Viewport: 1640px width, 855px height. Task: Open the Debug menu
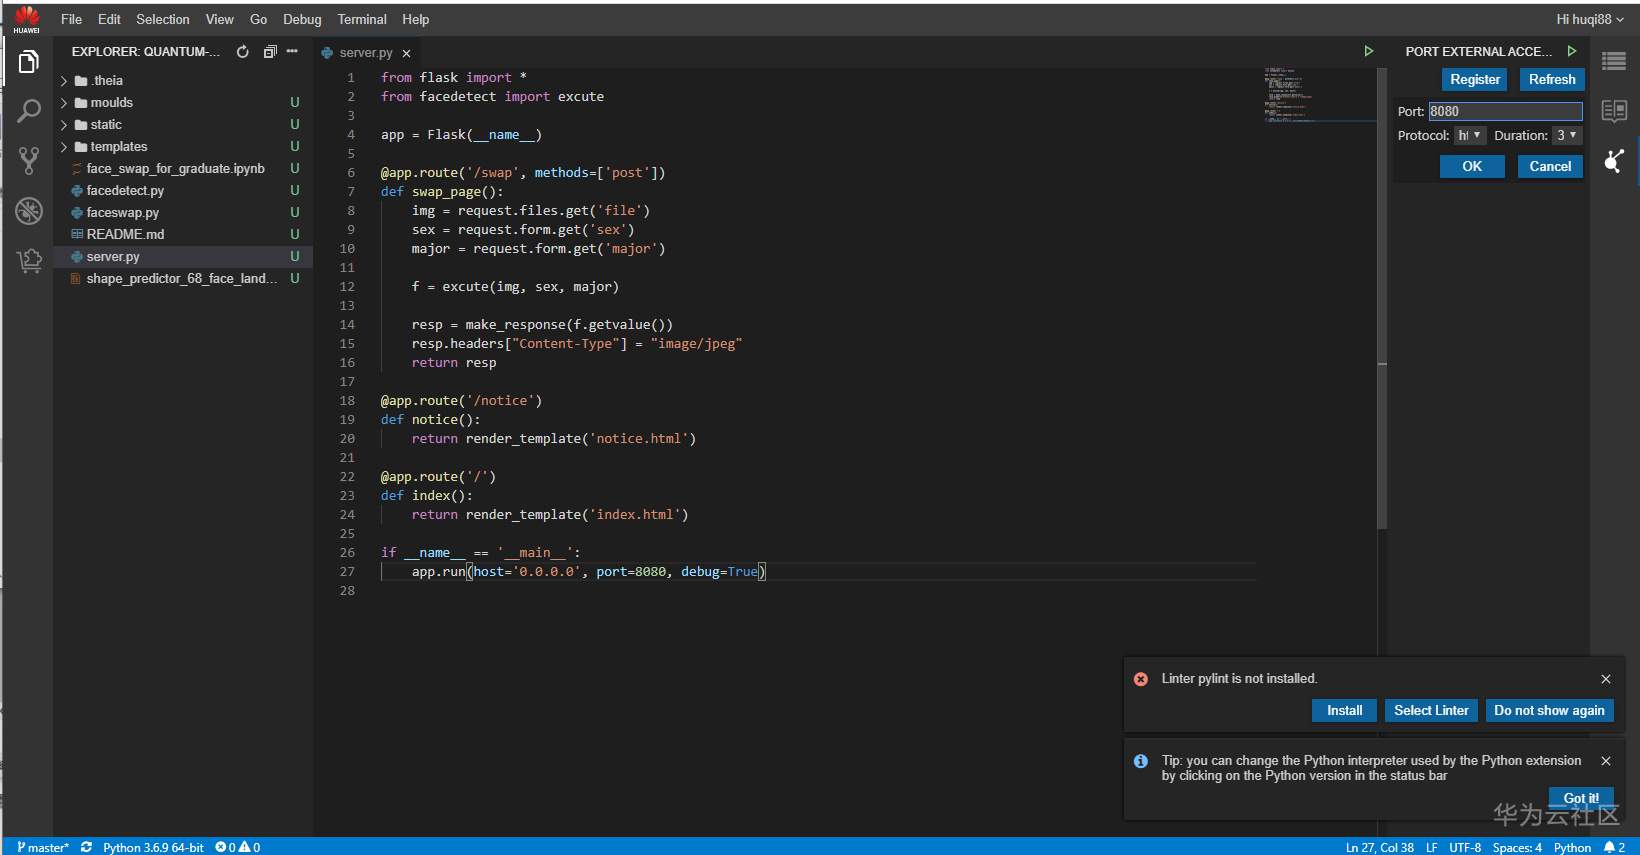pyautogui.click(x=302, y=19)
